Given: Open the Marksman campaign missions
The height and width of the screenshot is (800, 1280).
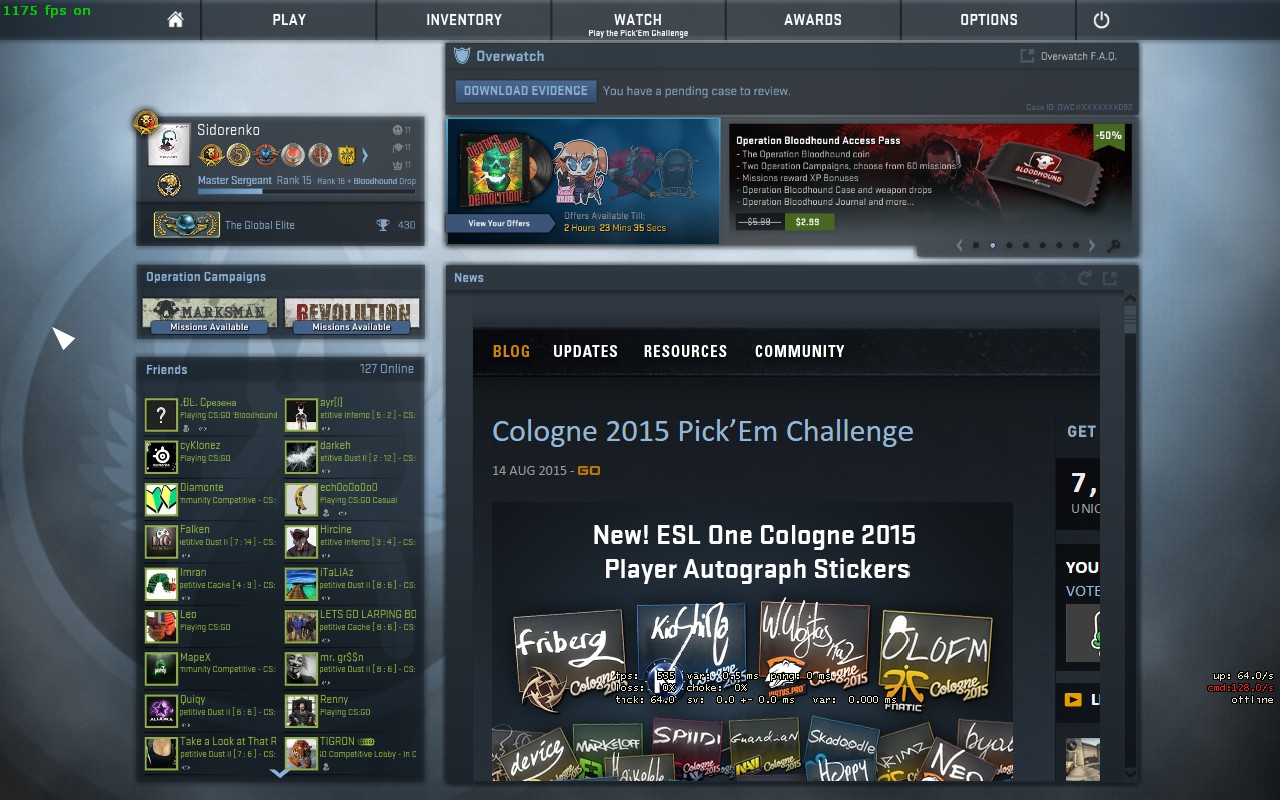Looking at the screenshot, I should pos(210,315).
